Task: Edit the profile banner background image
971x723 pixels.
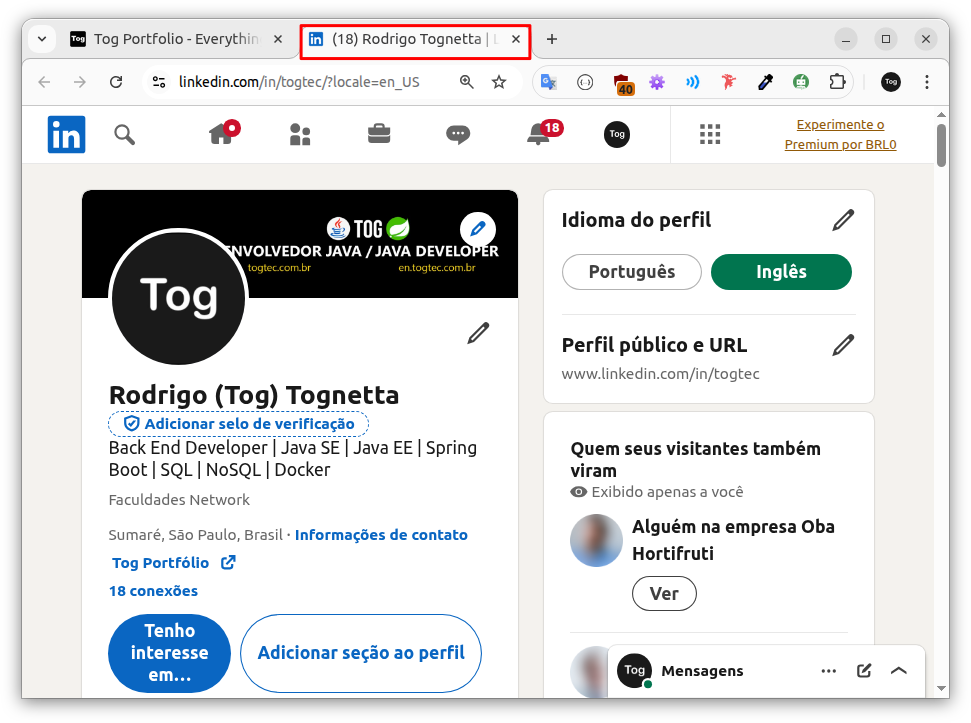Action: pos(477,230)
